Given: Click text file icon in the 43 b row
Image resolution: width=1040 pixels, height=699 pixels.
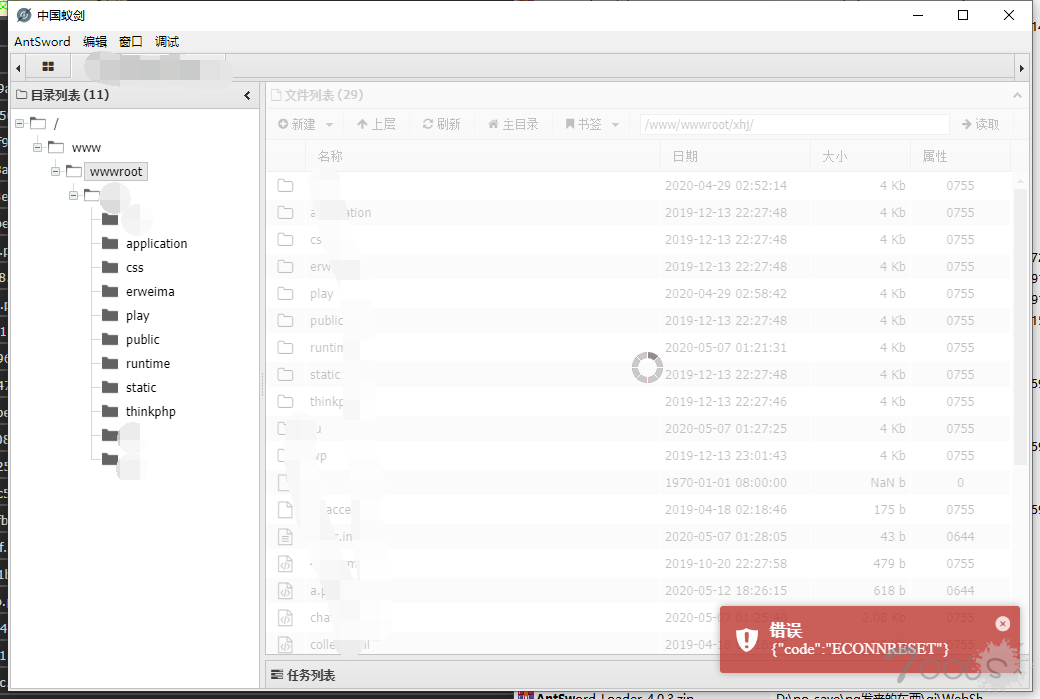Looking at the screenshot, I should point(285,537).
